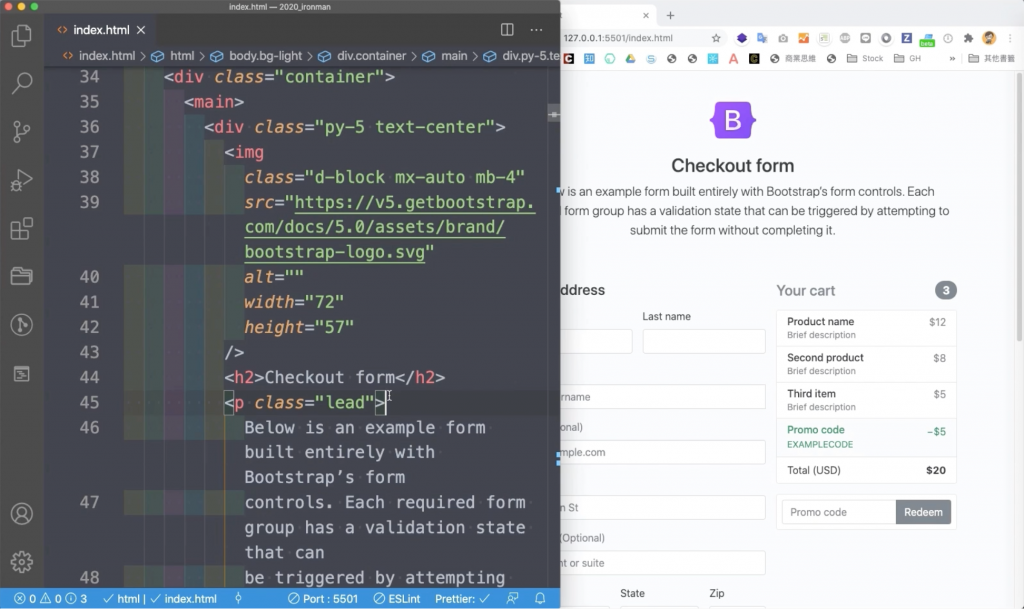Open a new Chrome tab
The image size is (1024, 609).
tap(670, 15)
